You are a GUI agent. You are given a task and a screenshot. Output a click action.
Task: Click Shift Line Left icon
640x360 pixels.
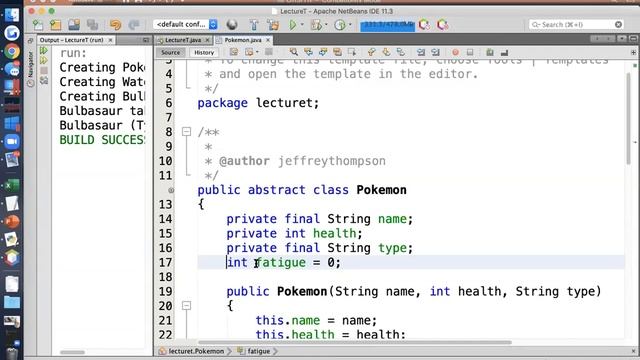421,52
